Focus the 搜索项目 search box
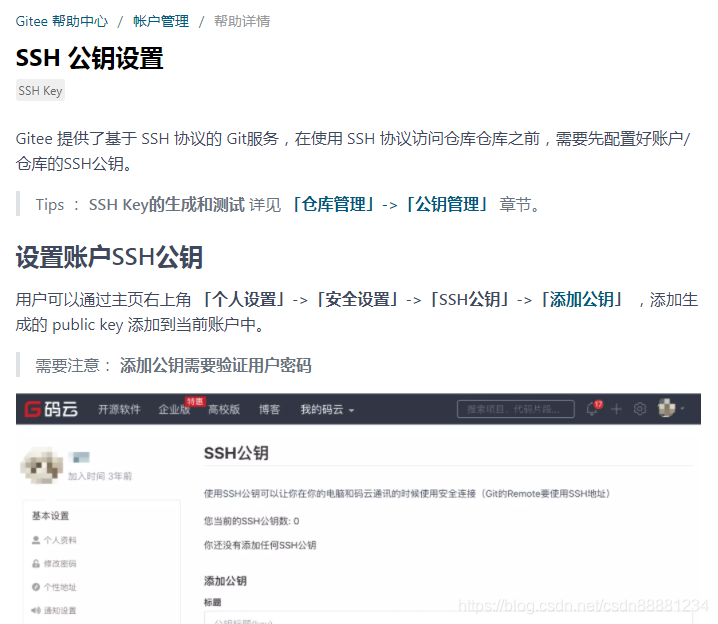This screenshot has width=718, height=624. point(516,409)
